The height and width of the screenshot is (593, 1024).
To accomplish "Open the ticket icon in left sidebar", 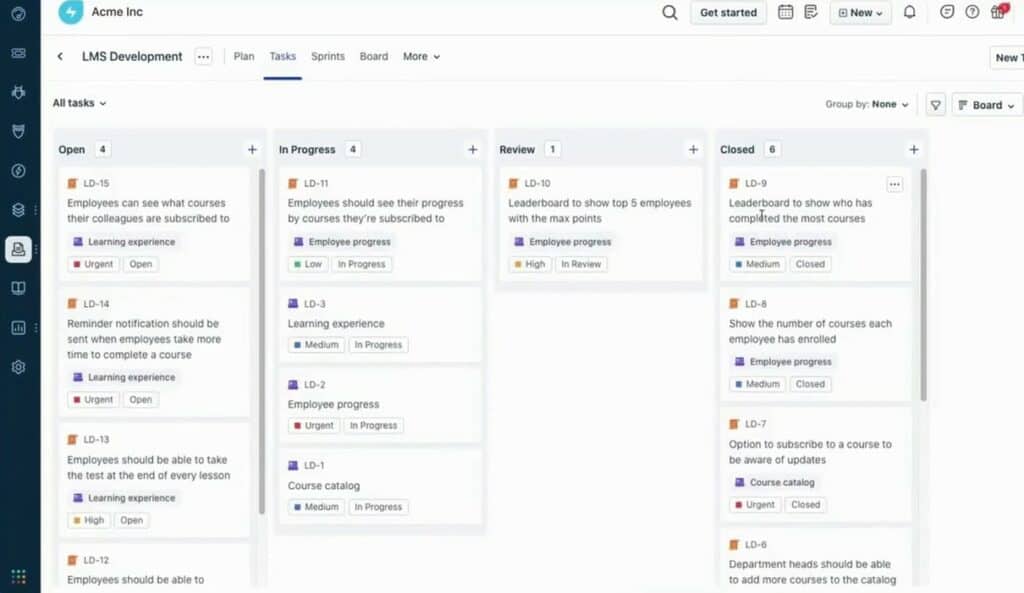I will pyautogui.click(x=18, y=53).
